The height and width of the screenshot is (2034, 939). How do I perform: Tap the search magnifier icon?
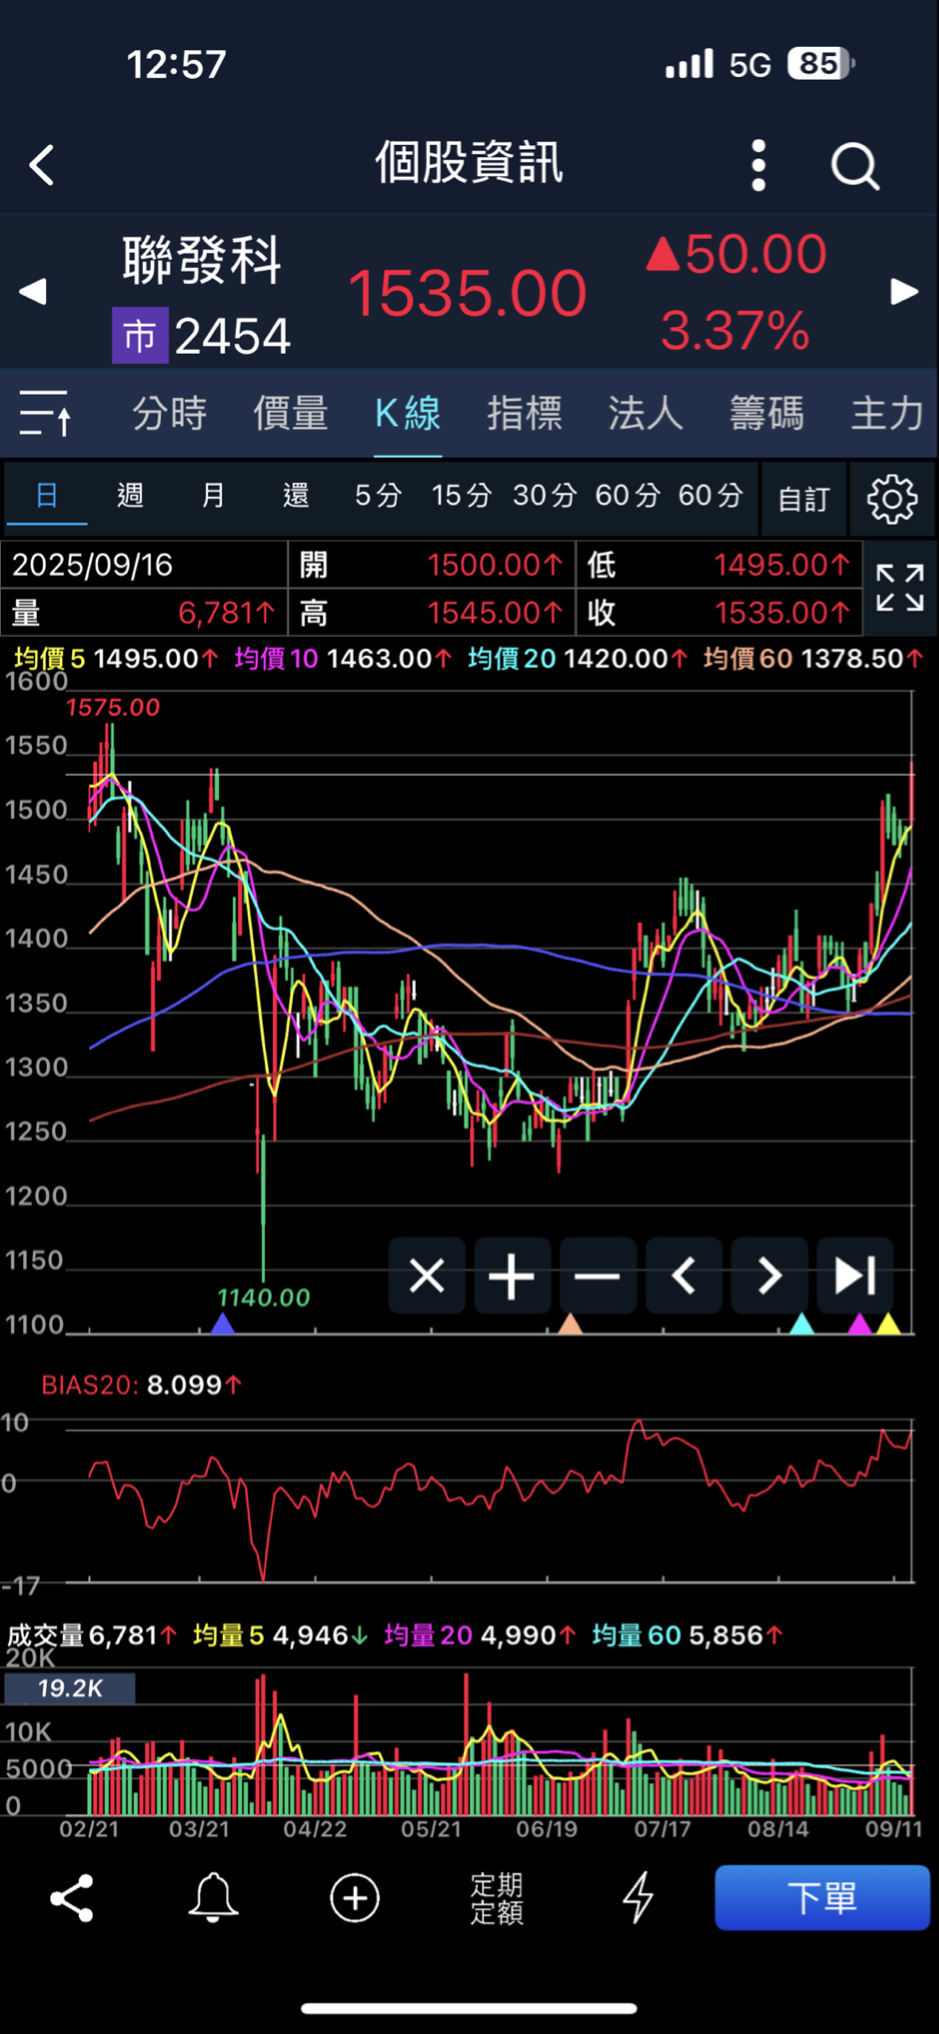click(x=855, y=165)
